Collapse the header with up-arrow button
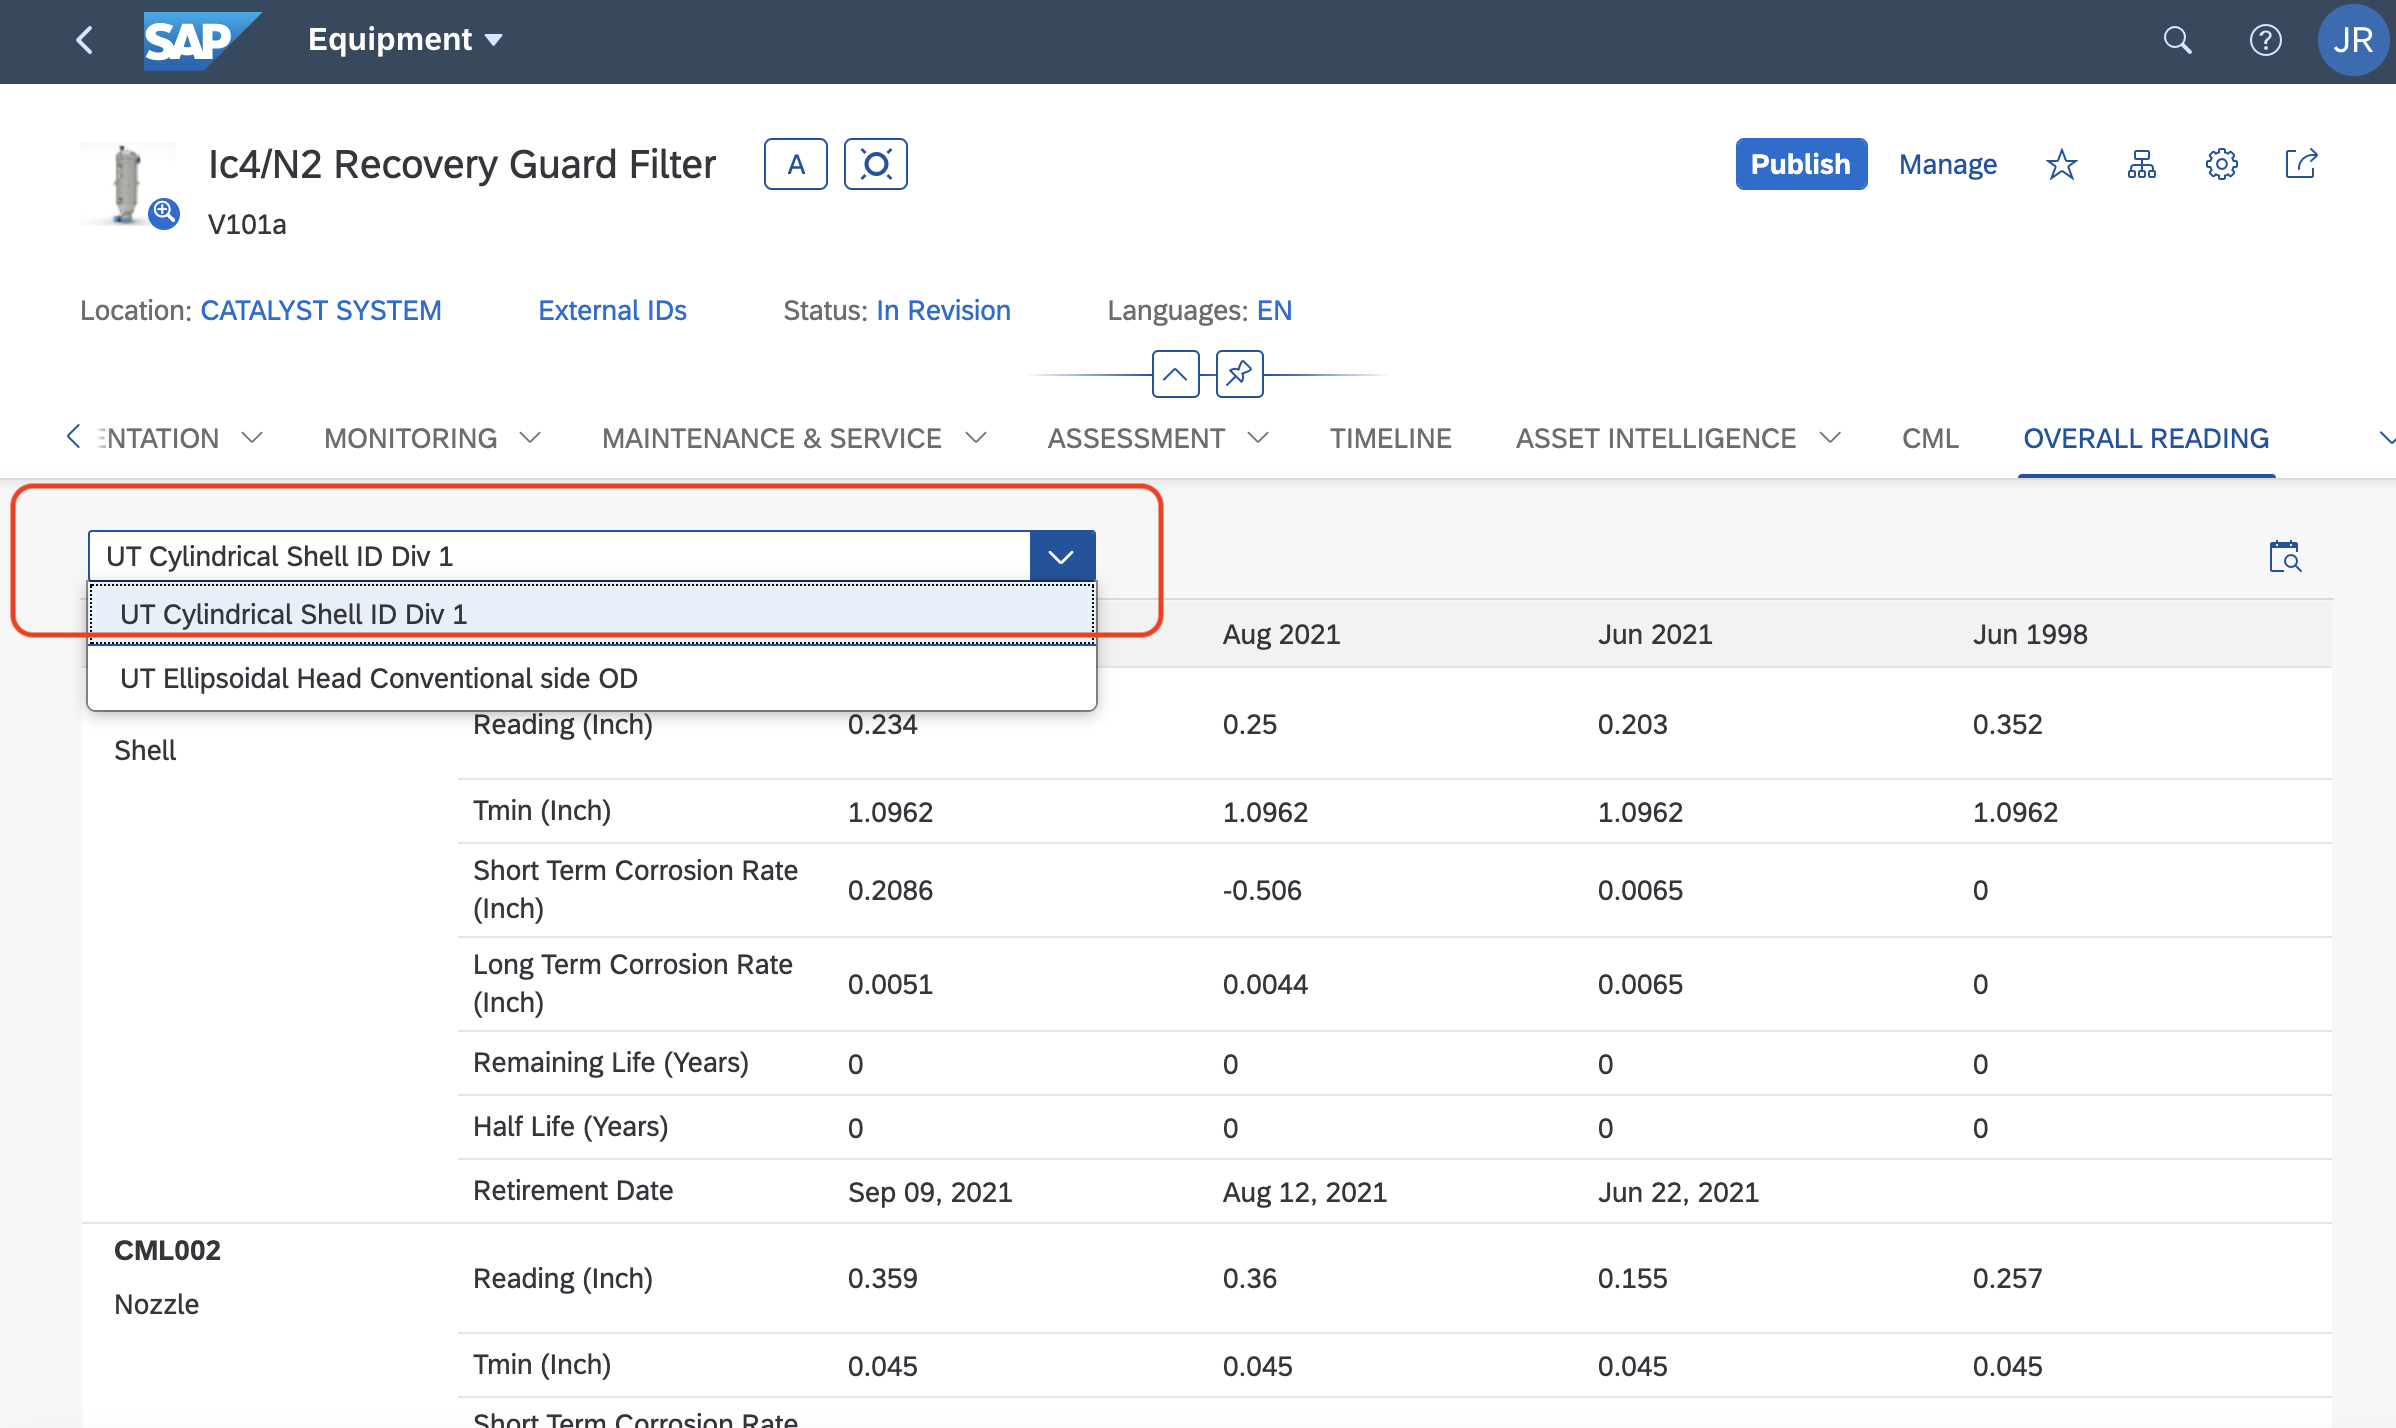The image size is (2396, 1428). [1175, 374]
